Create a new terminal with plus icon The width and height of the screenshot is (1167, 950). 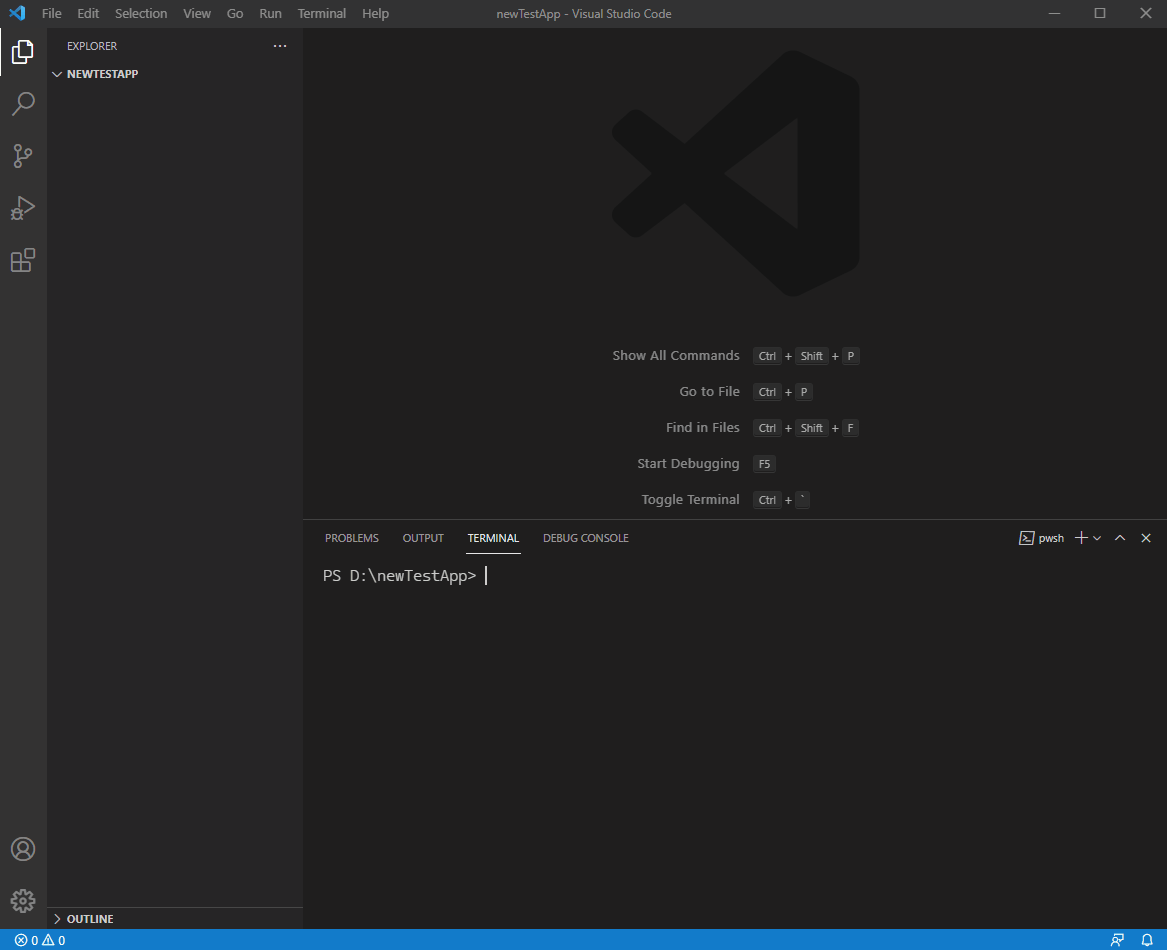pyautogui.click(x=1081, y=538)
